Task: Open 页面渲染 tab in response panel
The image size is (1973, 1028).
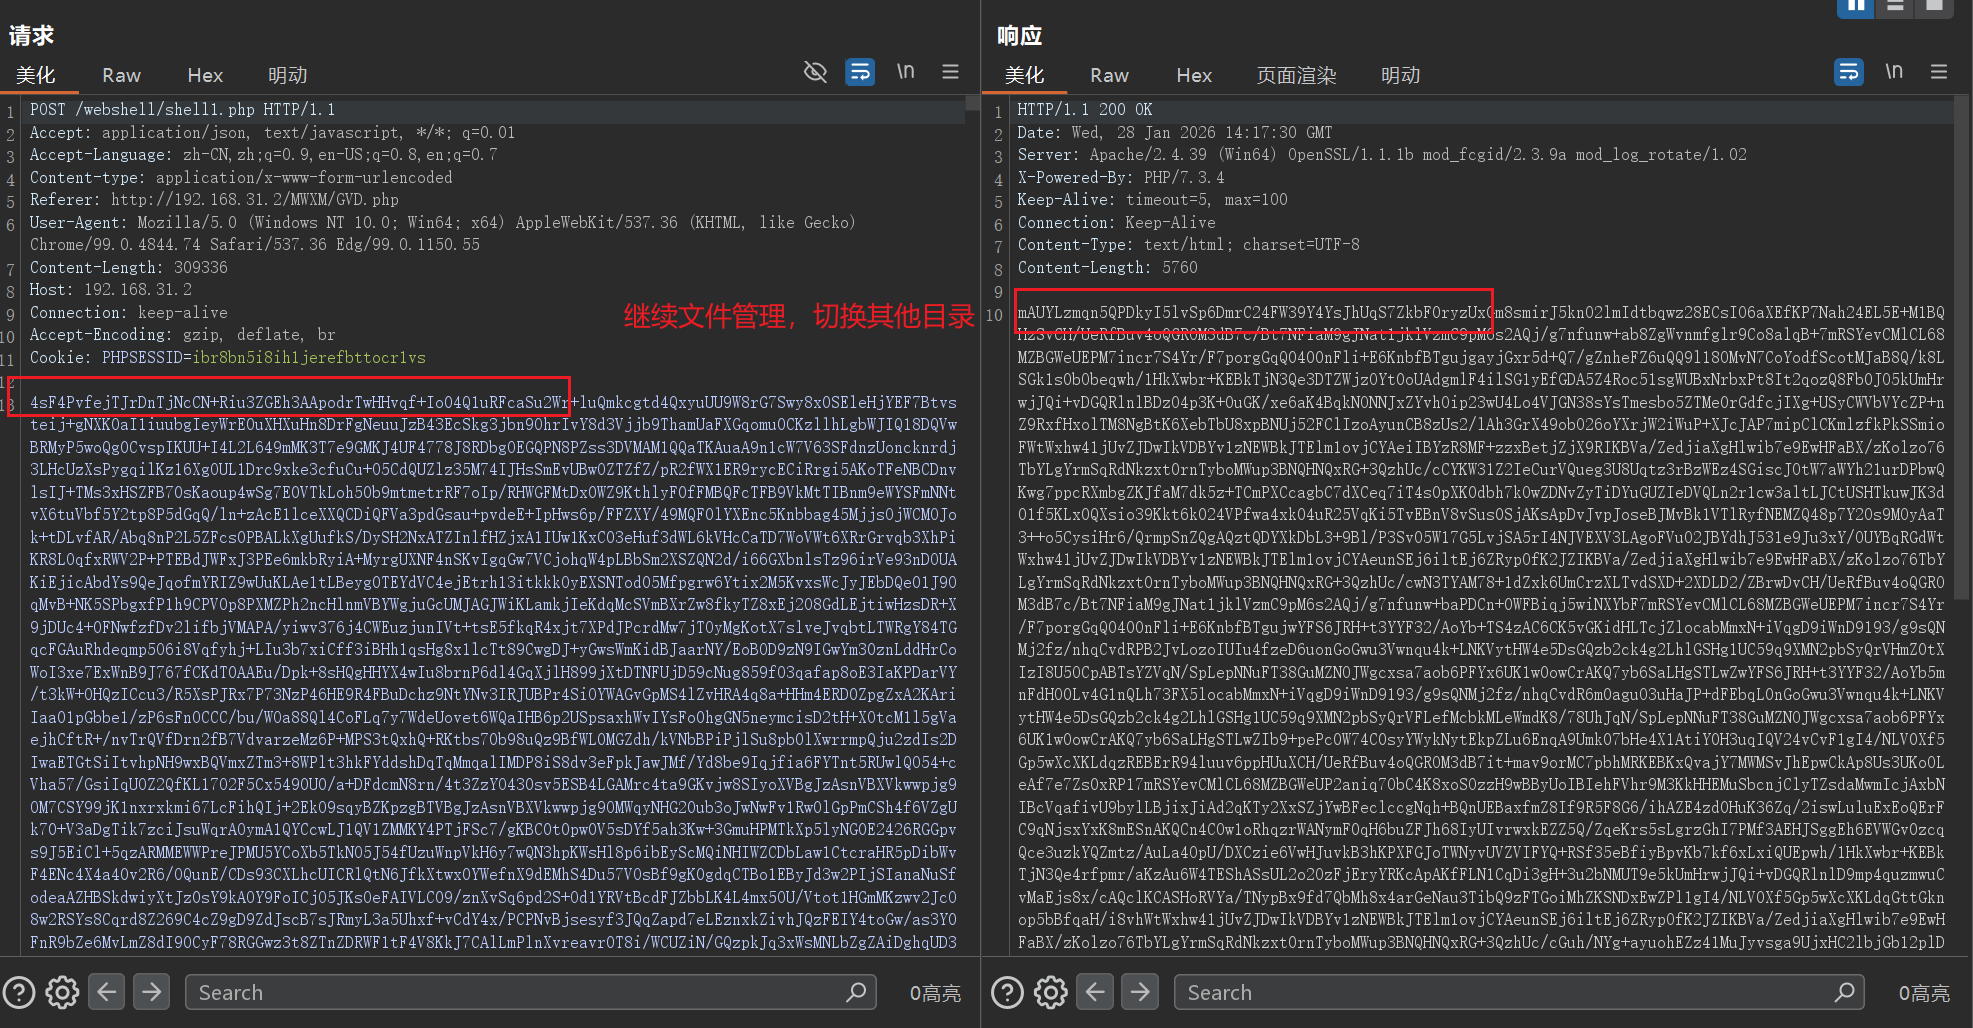Action: [1296, 76]
